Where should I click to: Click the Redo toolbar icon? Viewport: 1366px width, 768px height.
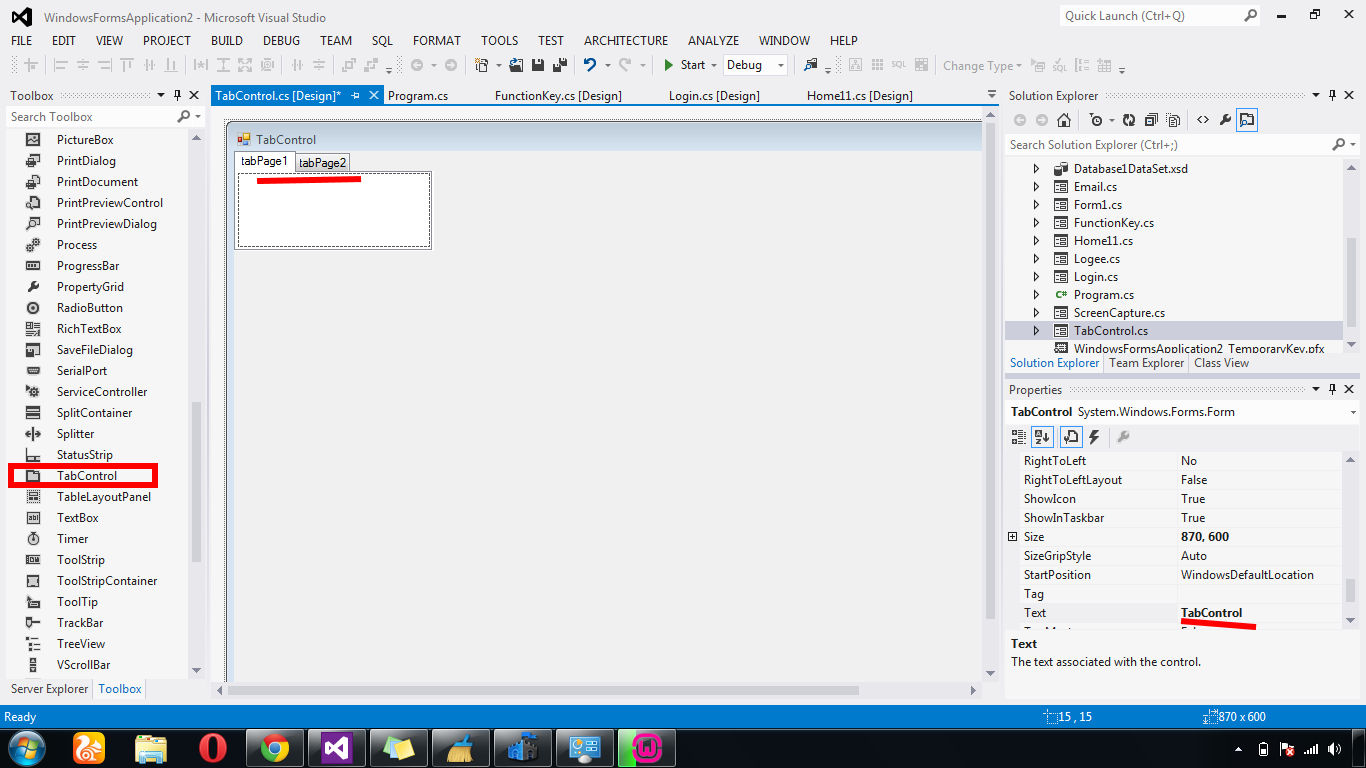click(x=625, y=65)
